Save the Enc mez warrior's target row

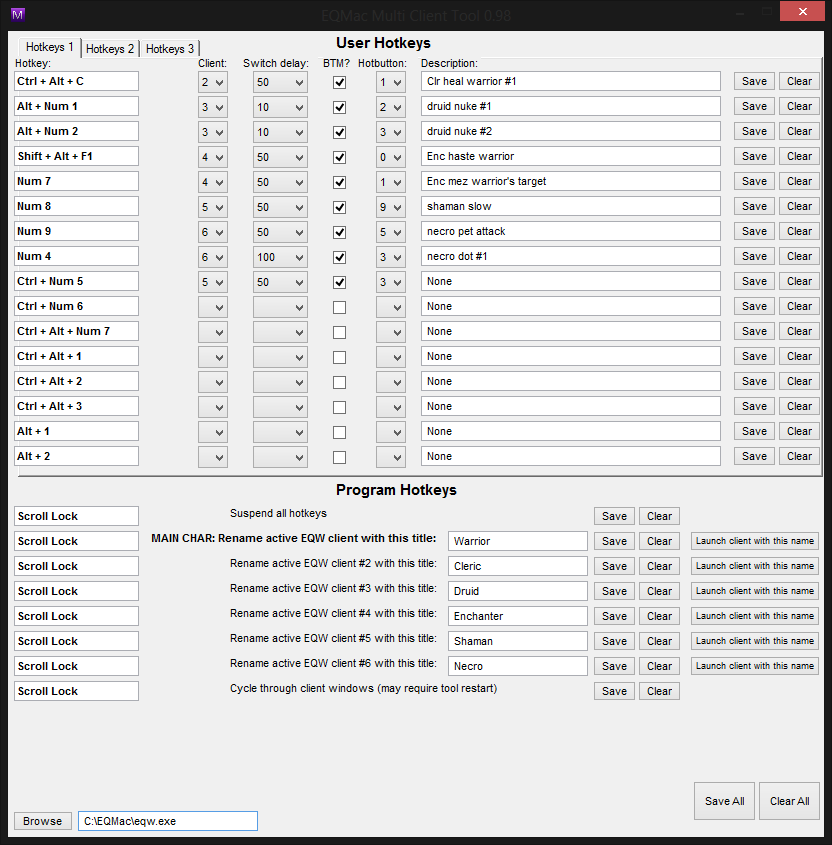click(754, 181)
